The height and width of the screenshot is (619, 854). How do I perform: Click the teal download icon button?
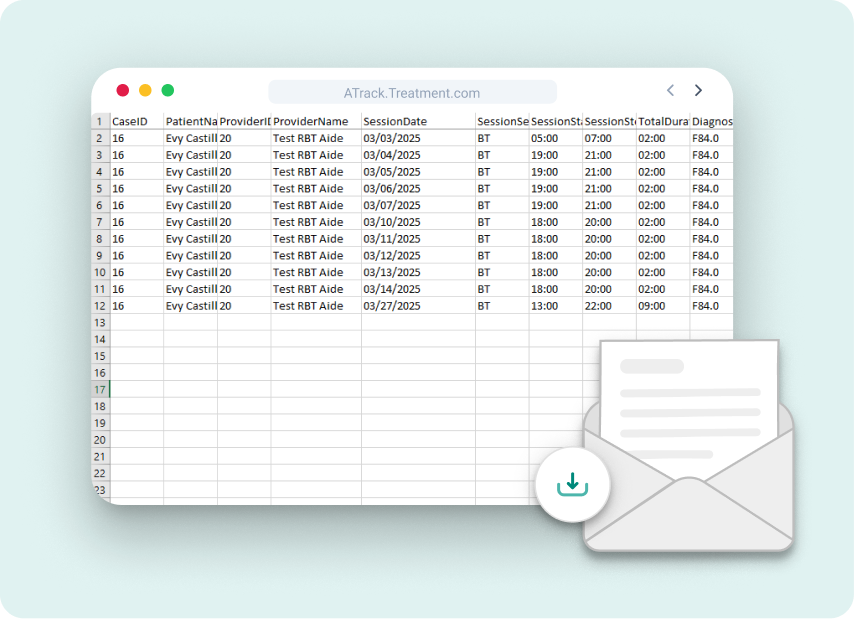pos(572,485)
